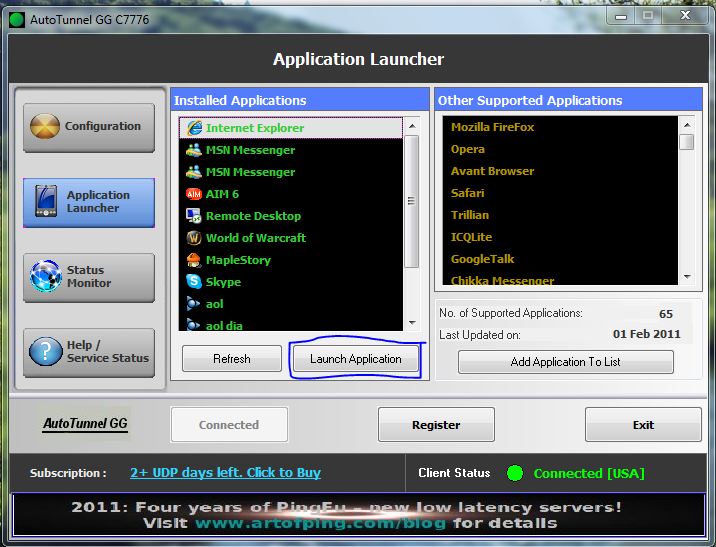Click Installed Applications scroll-up arrow
Viewport: 716px width, 547px height.
click(x=412, y=126)
